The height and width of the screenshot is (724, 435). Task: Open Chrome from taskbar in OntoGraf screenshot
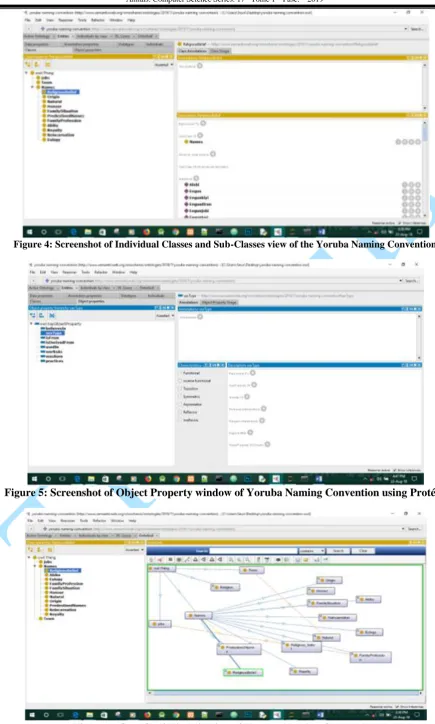coord(175,715)
